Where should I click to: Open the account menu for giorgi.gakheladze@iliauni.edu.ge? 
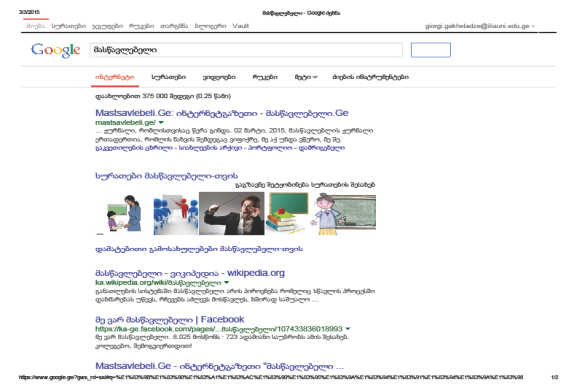[x=480, y=26]
